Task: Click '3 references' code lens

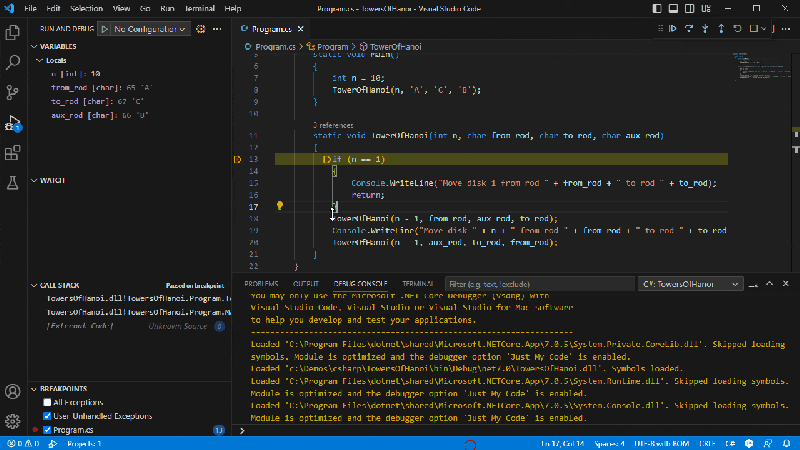Action: (333, 126)
